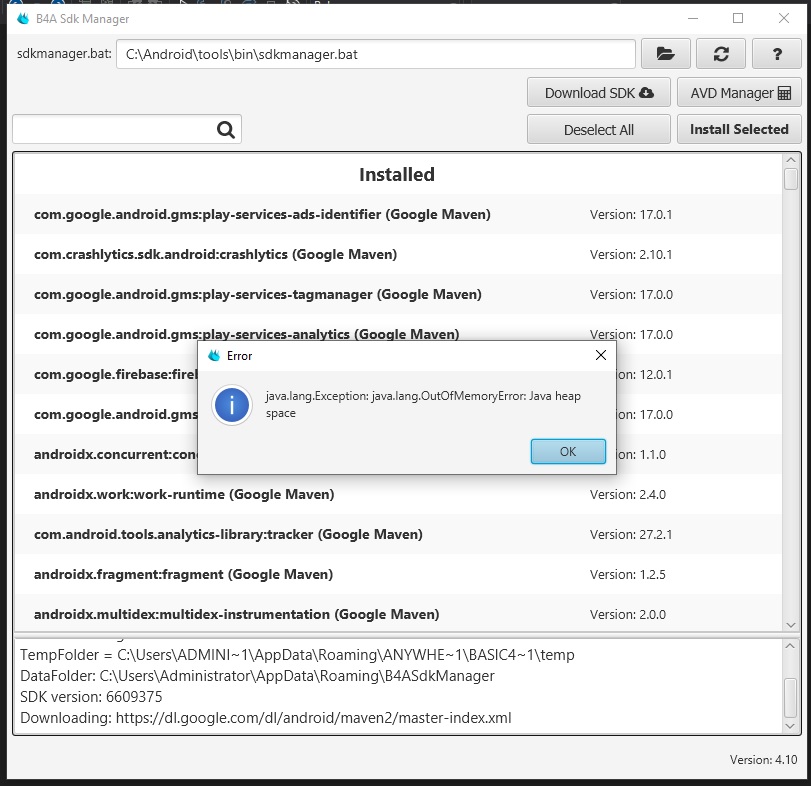The height and width of the screenshot is (786, 811).
Task: Select analytics-library:tracker package row
Action: point(398,534)
